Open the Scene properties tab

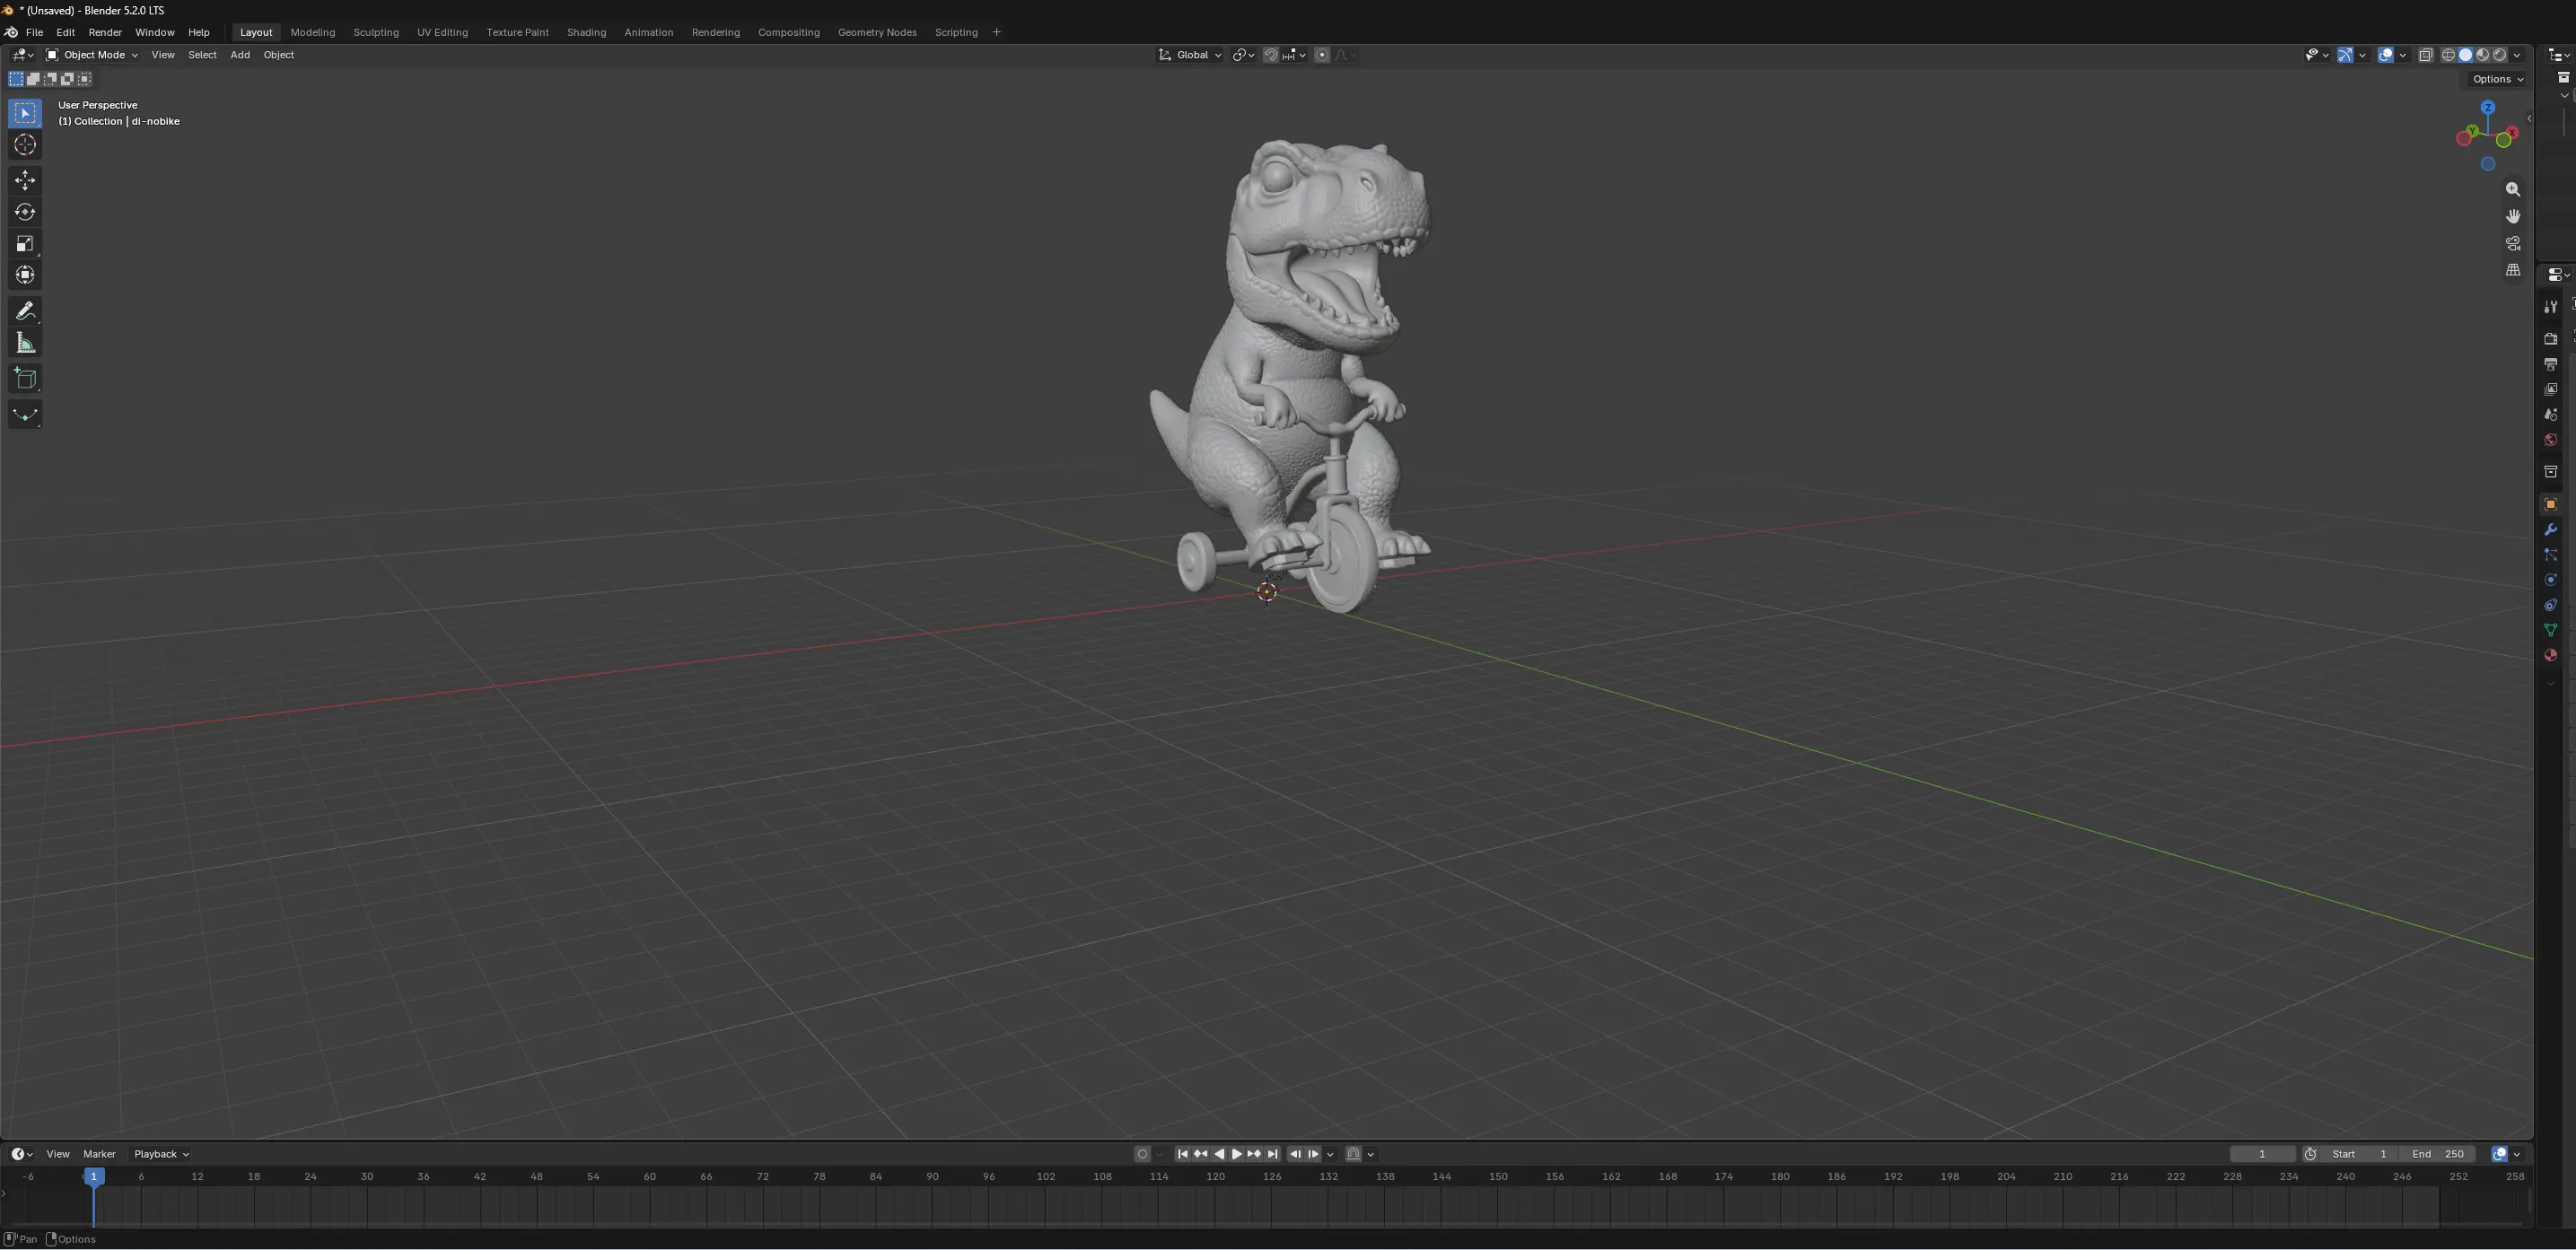2550,414
